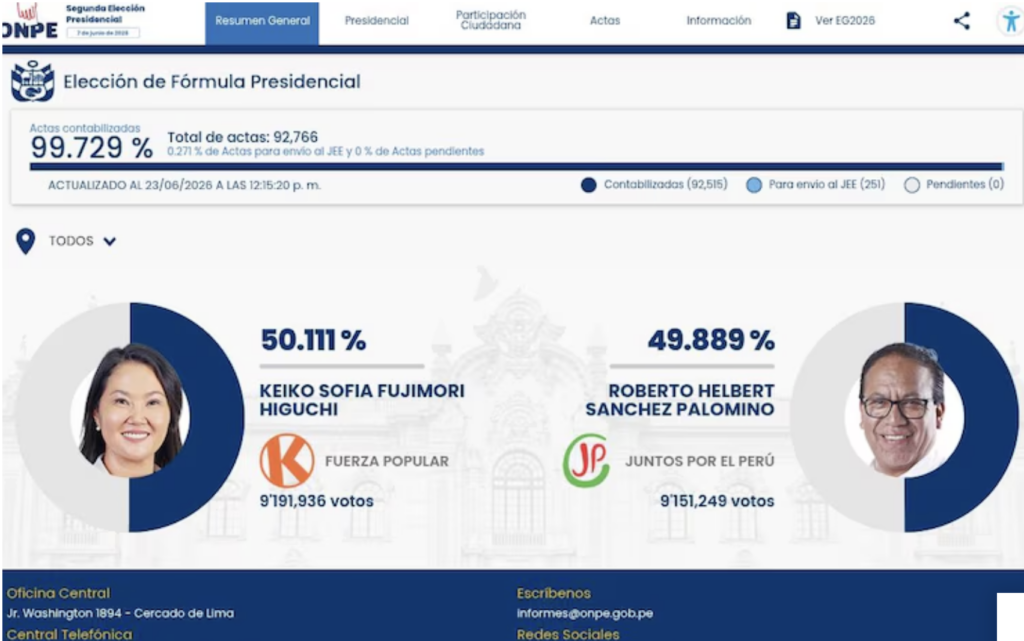
Task: Click Total de actas: 92,766 text
Action: [x=242, y=137]
